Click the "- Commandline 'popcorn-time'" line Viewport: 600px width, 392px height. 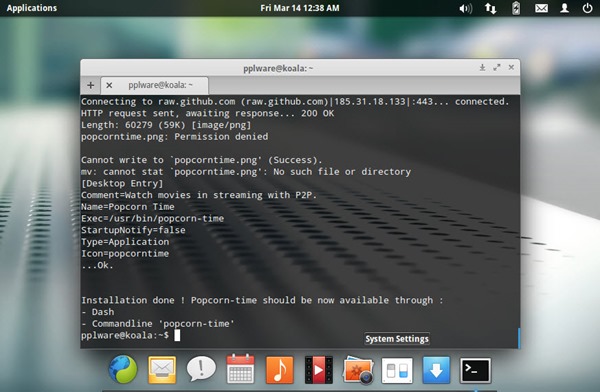158,323
